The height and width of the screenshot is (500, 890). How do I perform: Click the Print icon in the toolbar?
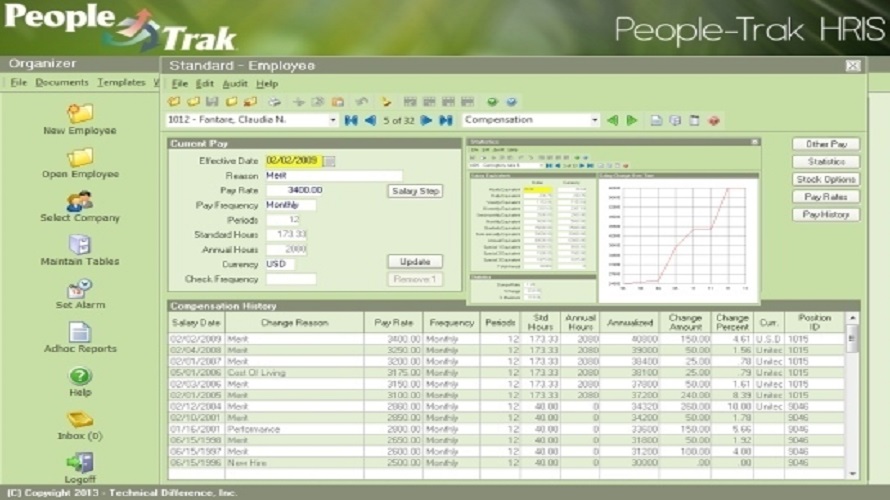pos(274,102)
